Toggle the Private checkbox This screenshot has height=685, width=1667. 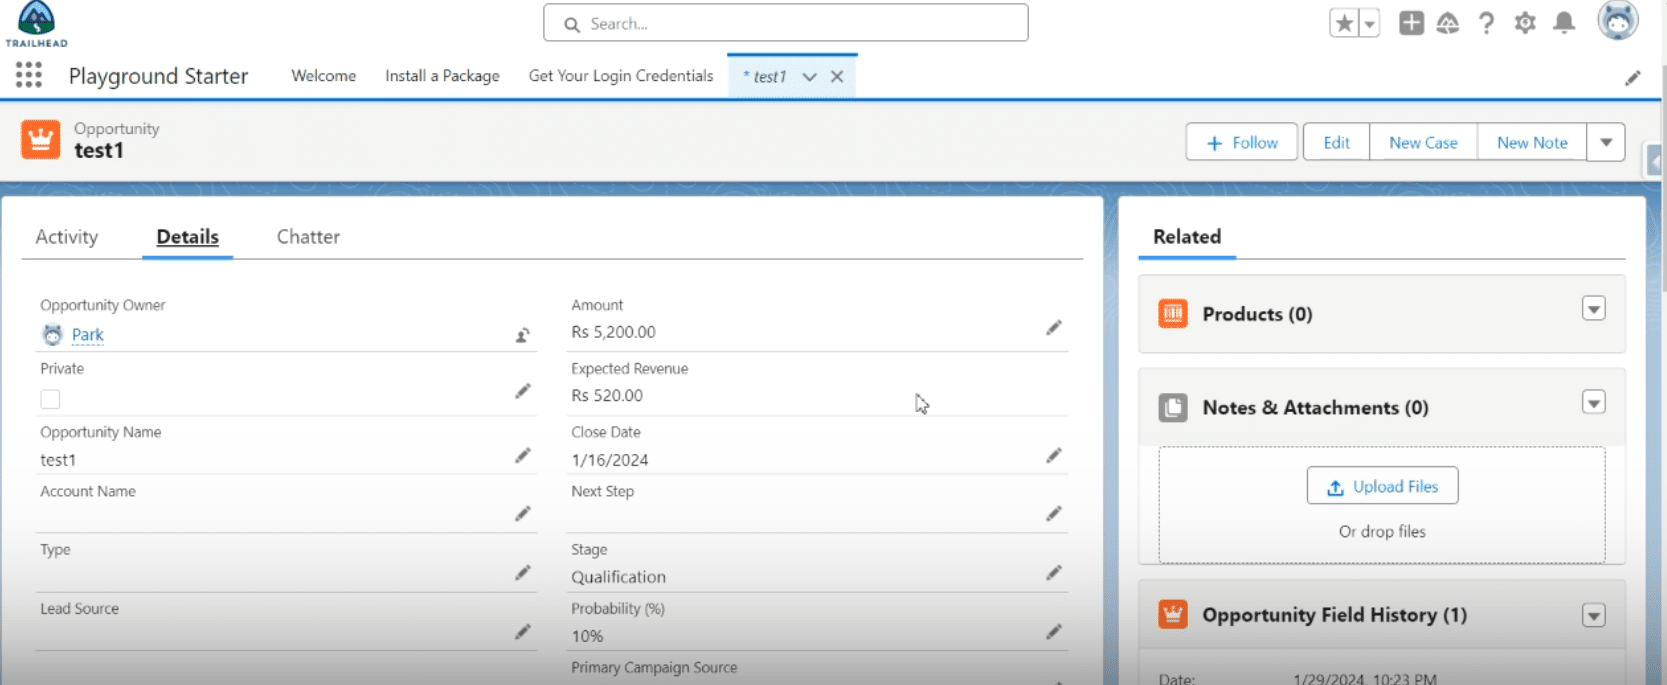[x=50, y=399]
